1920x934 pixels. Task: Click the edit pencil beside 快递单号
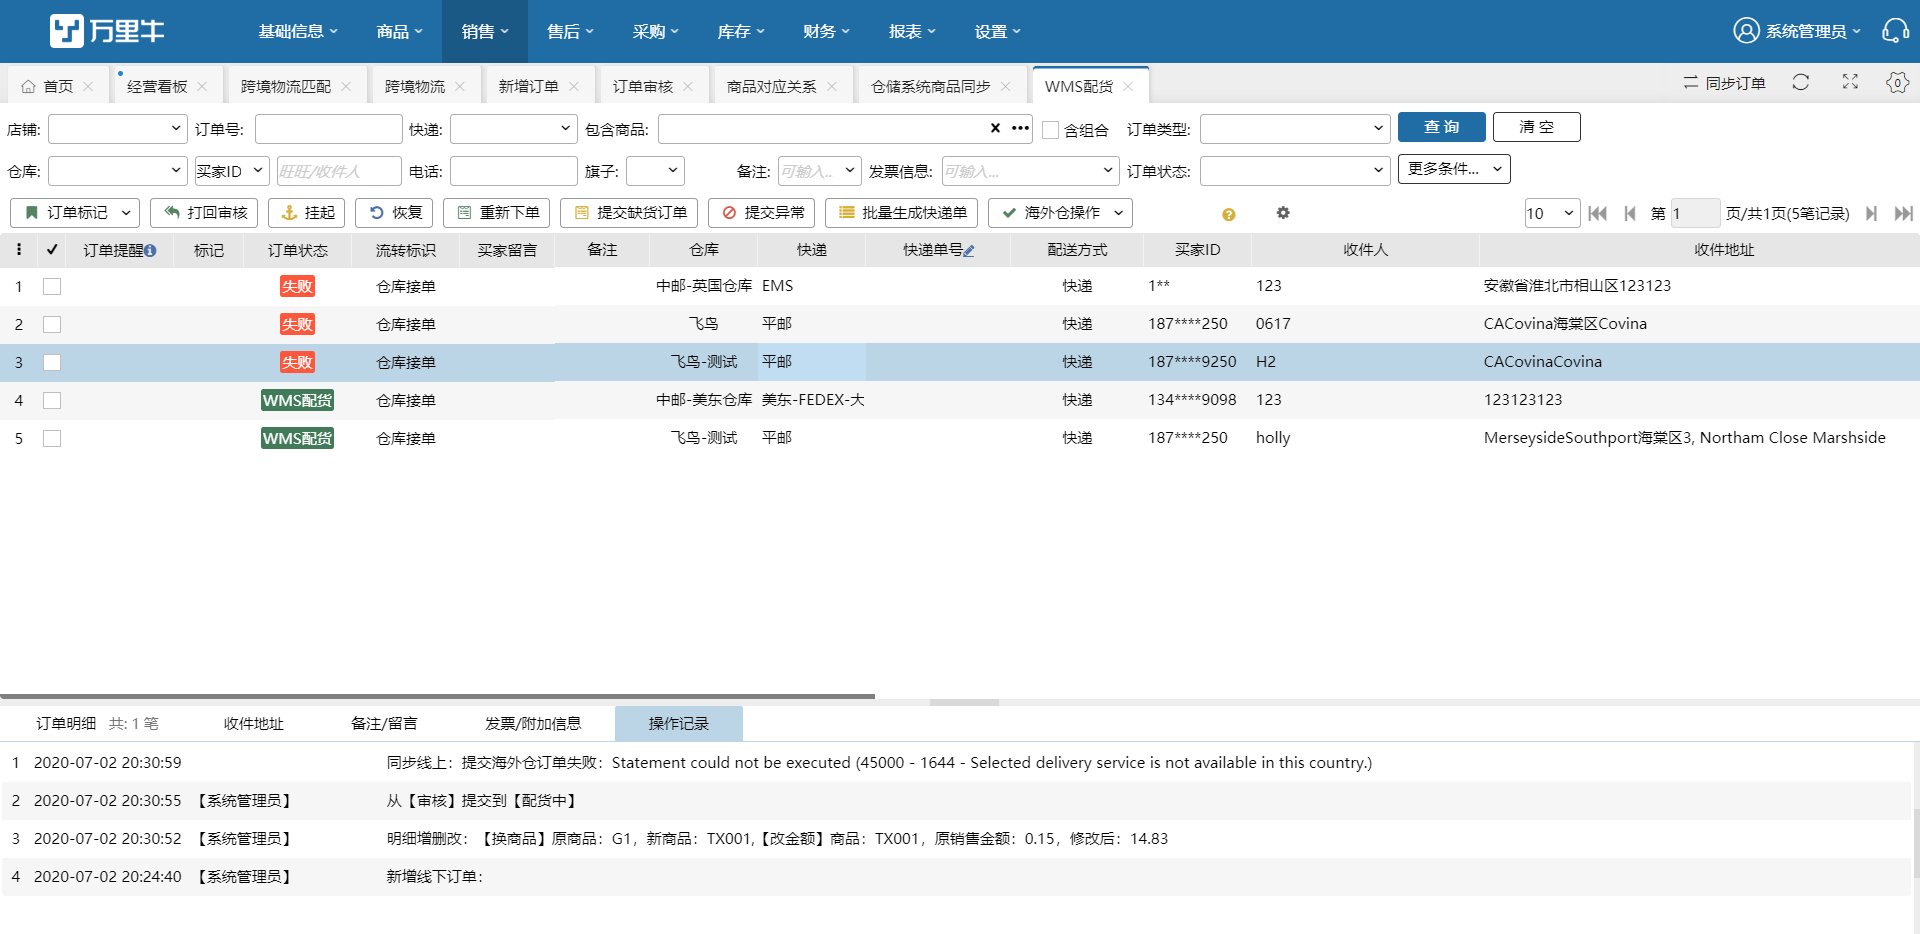pos(969,251)
